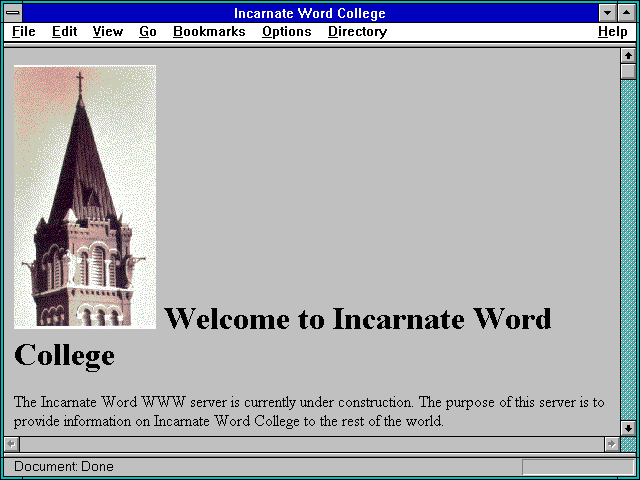Viewport: 640px width, 480px height.
Task: Click the vertical scrollbar down arrow
Action: point(628,428)
